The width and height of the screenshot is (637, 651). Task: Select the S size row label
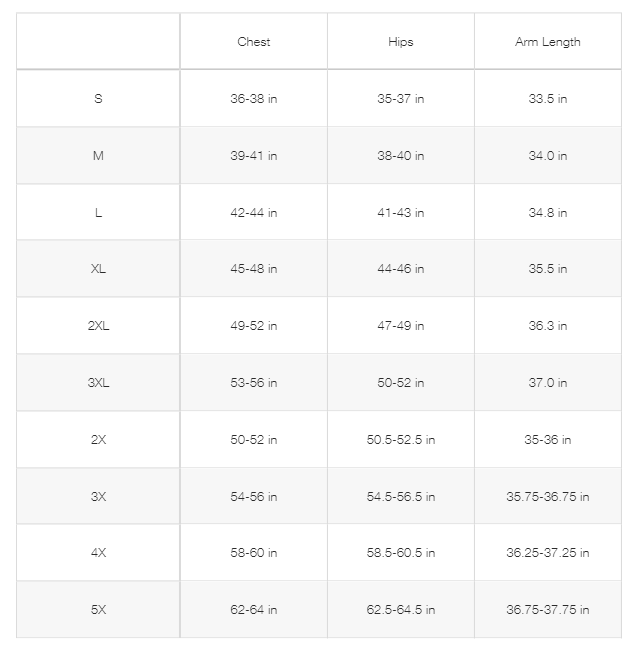(x=98, y=99)
